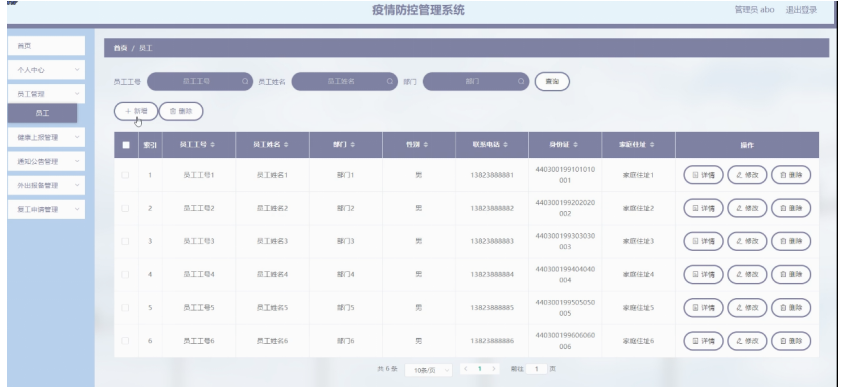The height and width of the screenshot is (389, 849).
Task: Click 修改 for 员工姓名6 row
Action: pos(747,341)
